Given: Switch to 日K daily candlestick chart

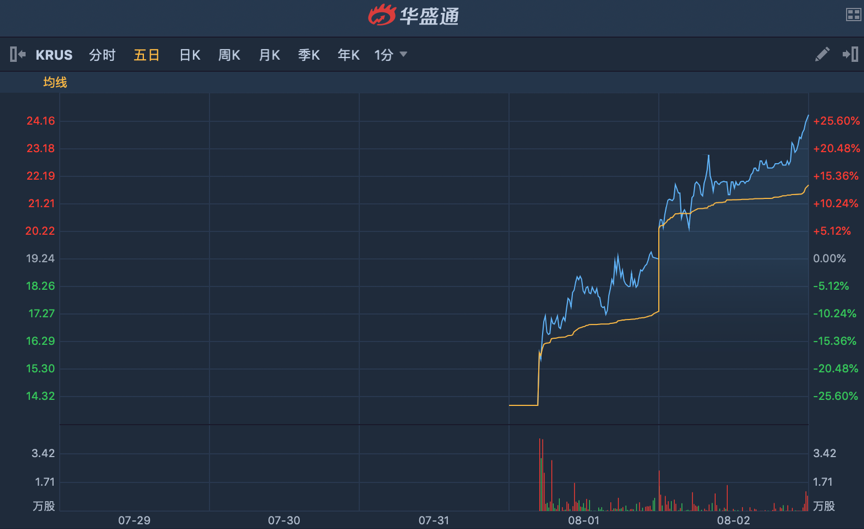Looking at the screenshot, I should (189, 55).
